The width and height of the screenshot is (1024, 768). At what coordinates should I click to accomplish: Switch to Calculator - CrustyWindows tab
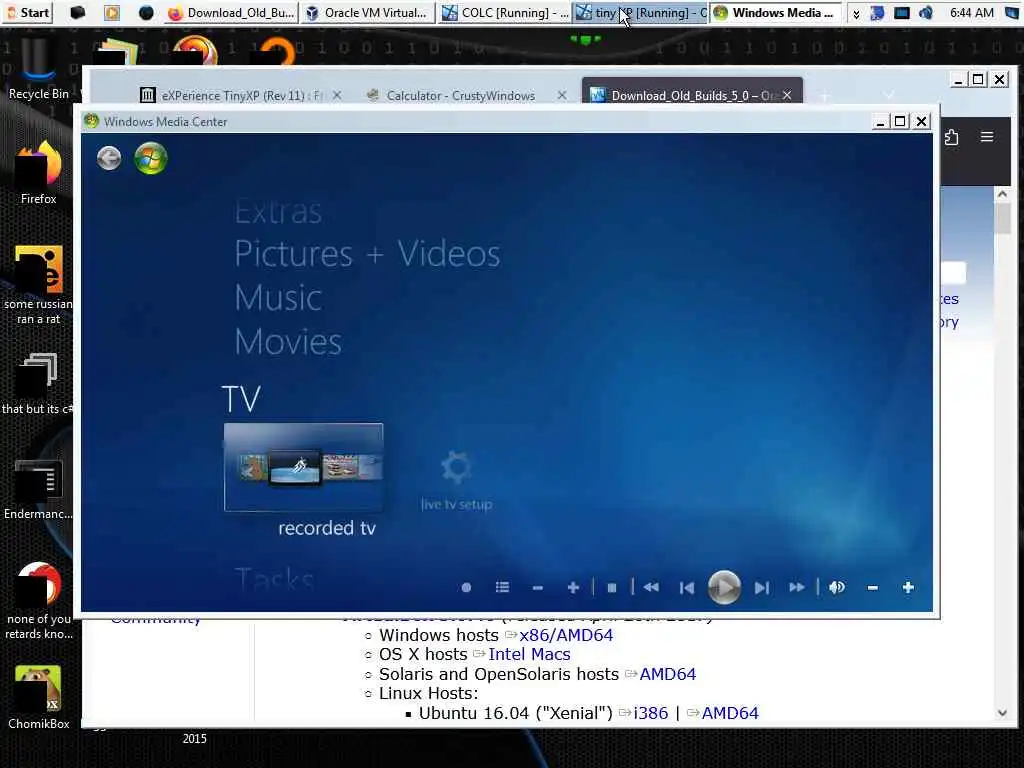click(x=460, y=95)
